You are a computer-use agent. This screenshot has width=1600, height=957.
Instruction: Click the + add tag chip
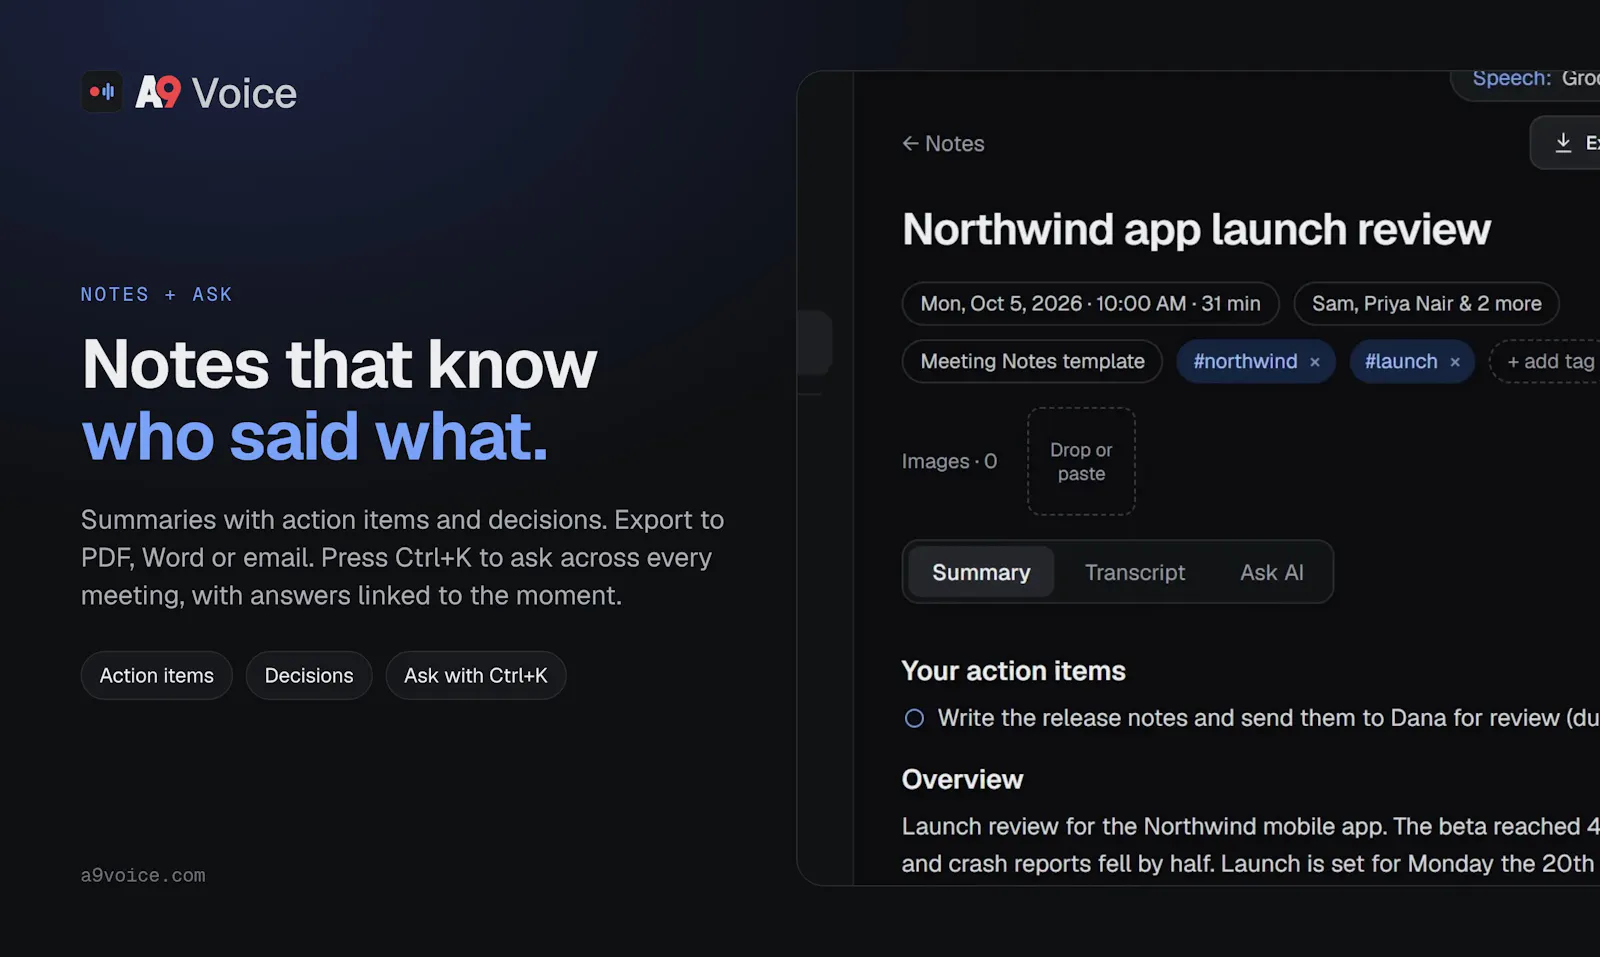(x=1545, y=362)
